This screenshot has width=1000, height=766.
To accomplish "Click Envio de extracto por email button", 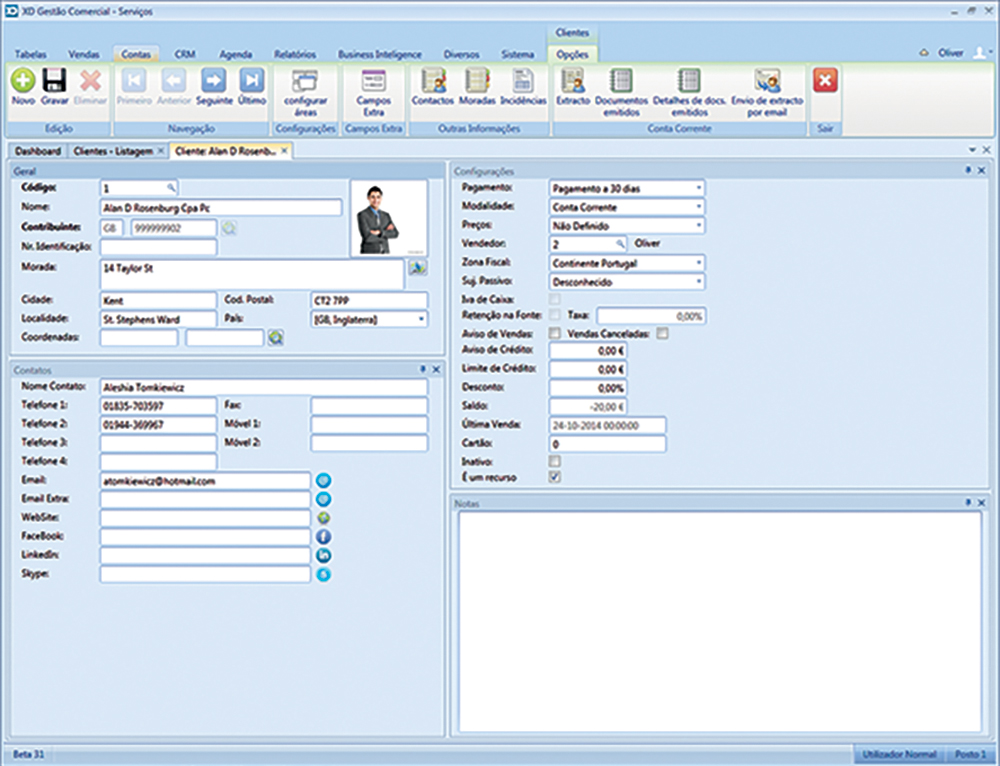I will 768,82.
